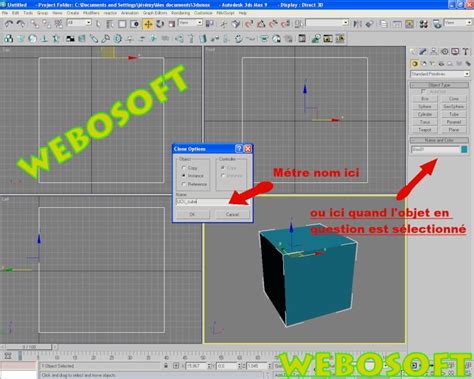This screenshot has width=474, height=379.
Task: Click the Pyramid primitive button
Action: [x=454, y=122]
